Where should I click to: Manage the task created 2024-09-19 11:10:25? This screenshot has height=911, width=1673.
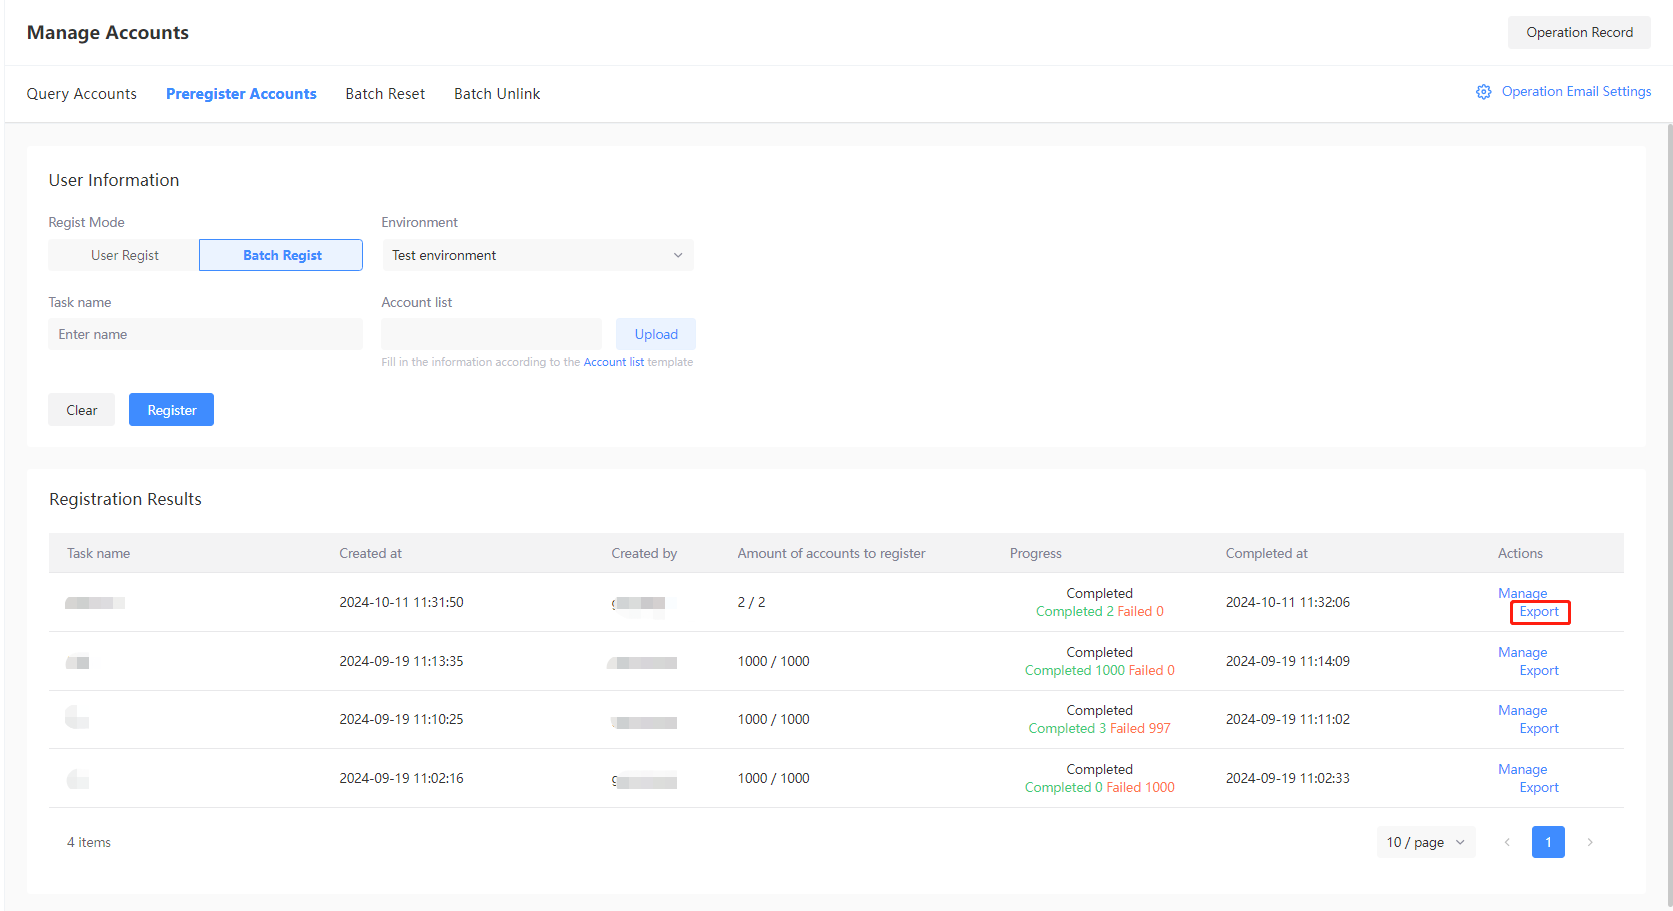tap(1522, 710)
